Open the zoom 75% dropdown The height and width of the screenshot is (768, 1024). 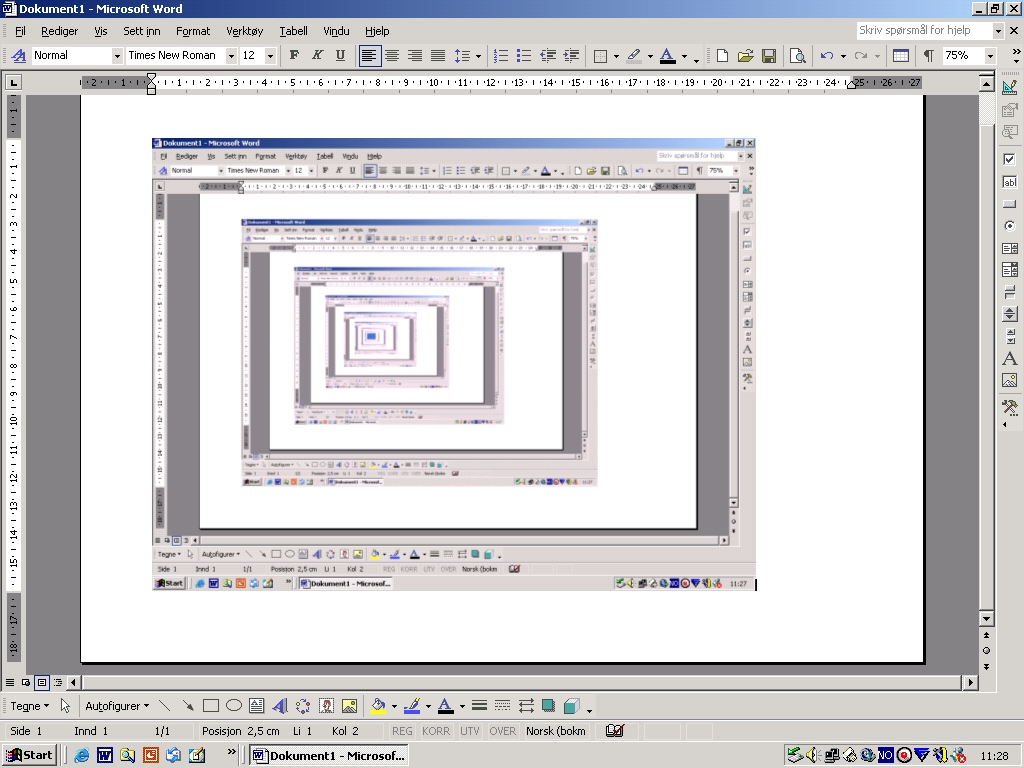click(x=990, y=56)
